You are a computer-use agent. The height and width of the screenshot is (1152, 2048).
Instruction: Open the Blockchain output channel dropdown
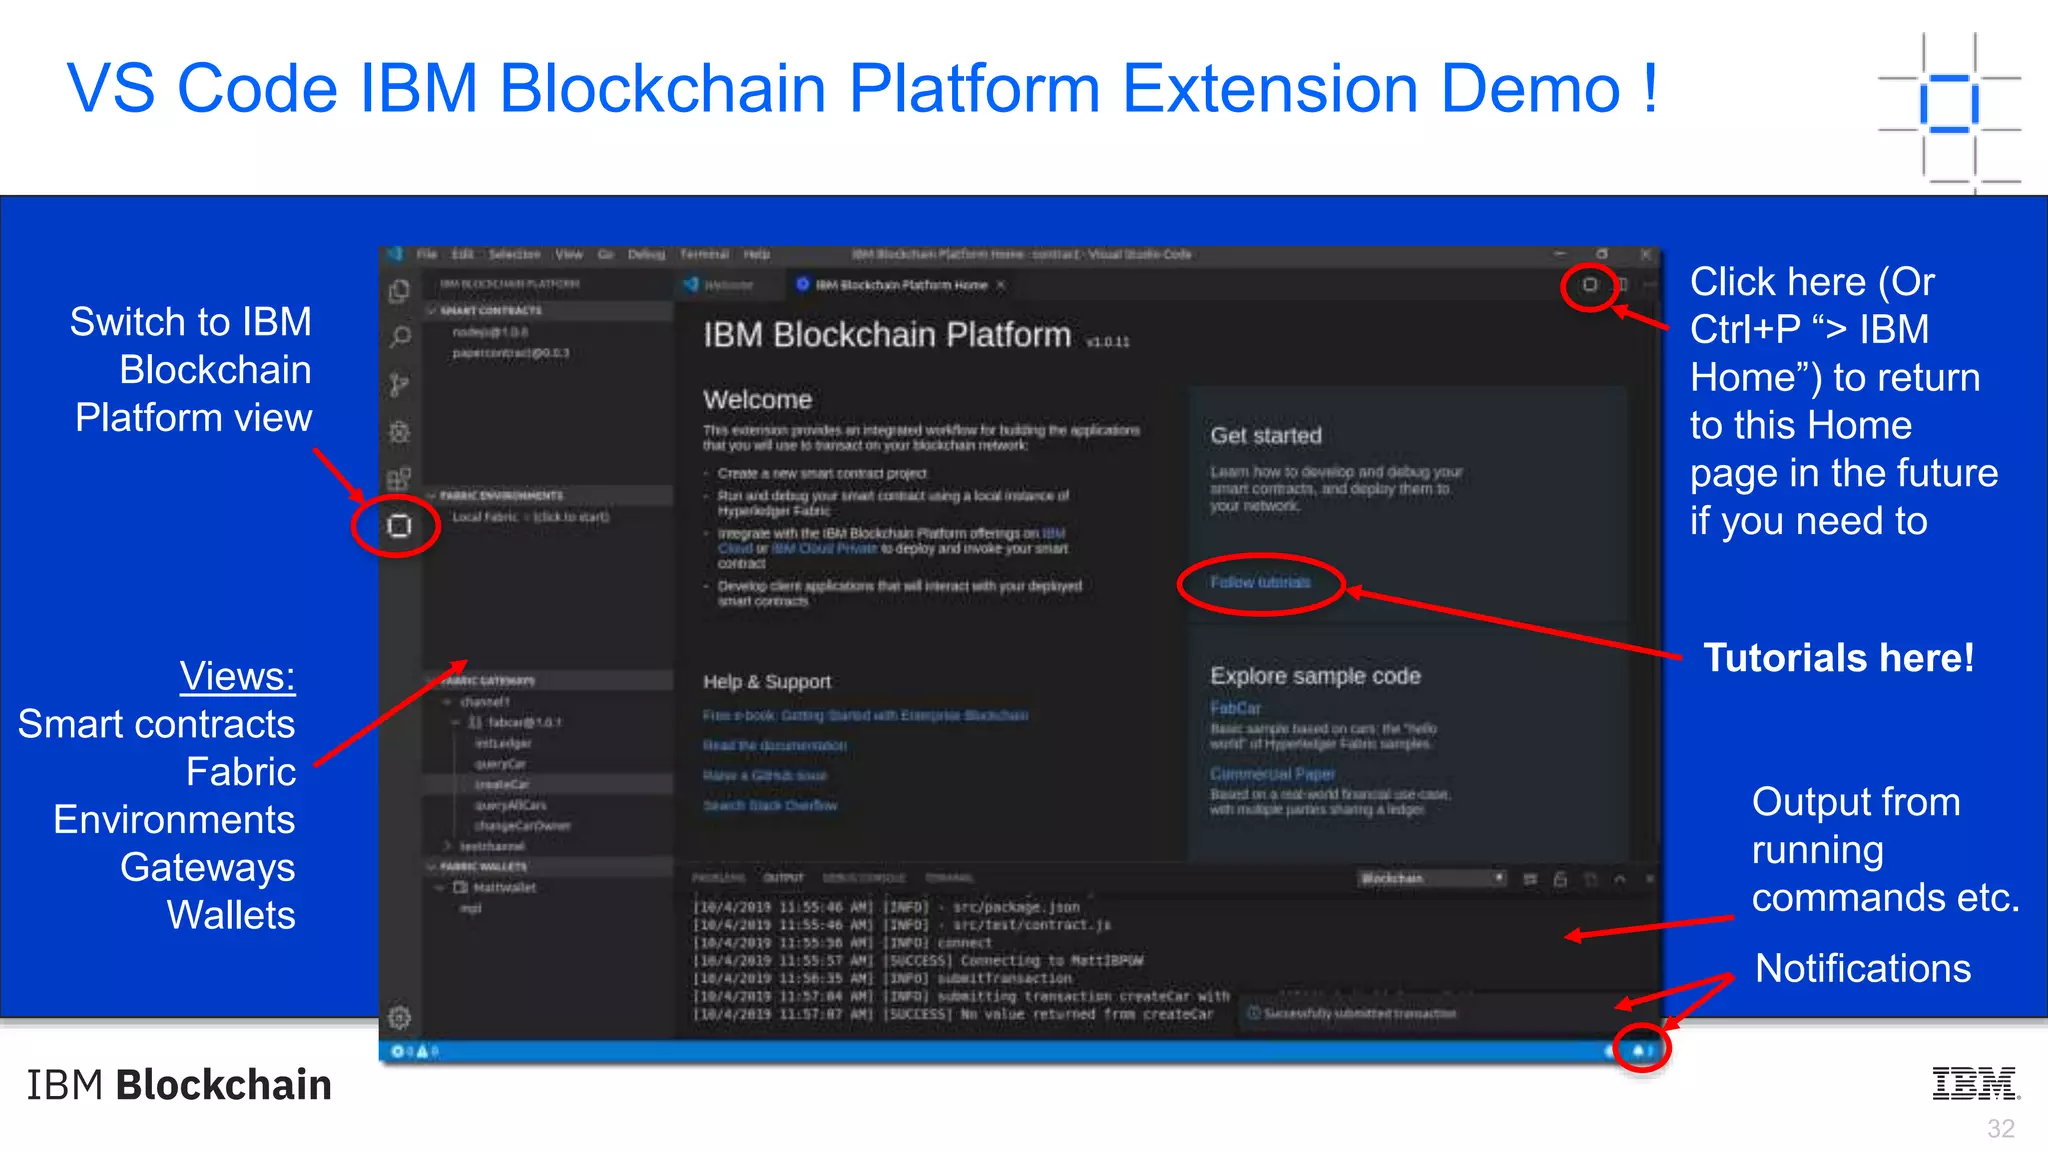coord(1432,879)
